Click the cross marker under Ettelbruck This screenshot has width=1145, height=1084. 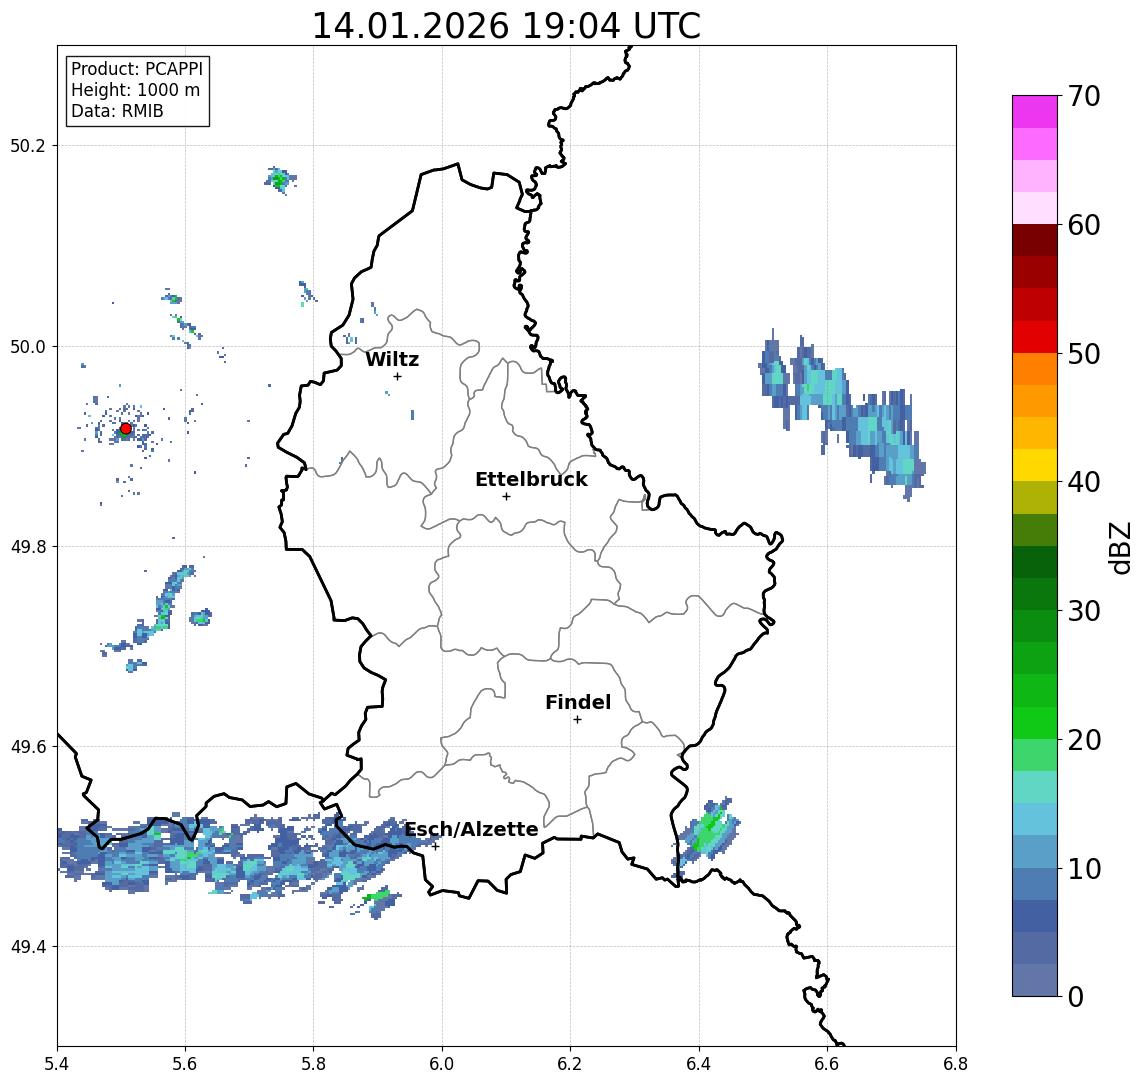tap(506, 497)
